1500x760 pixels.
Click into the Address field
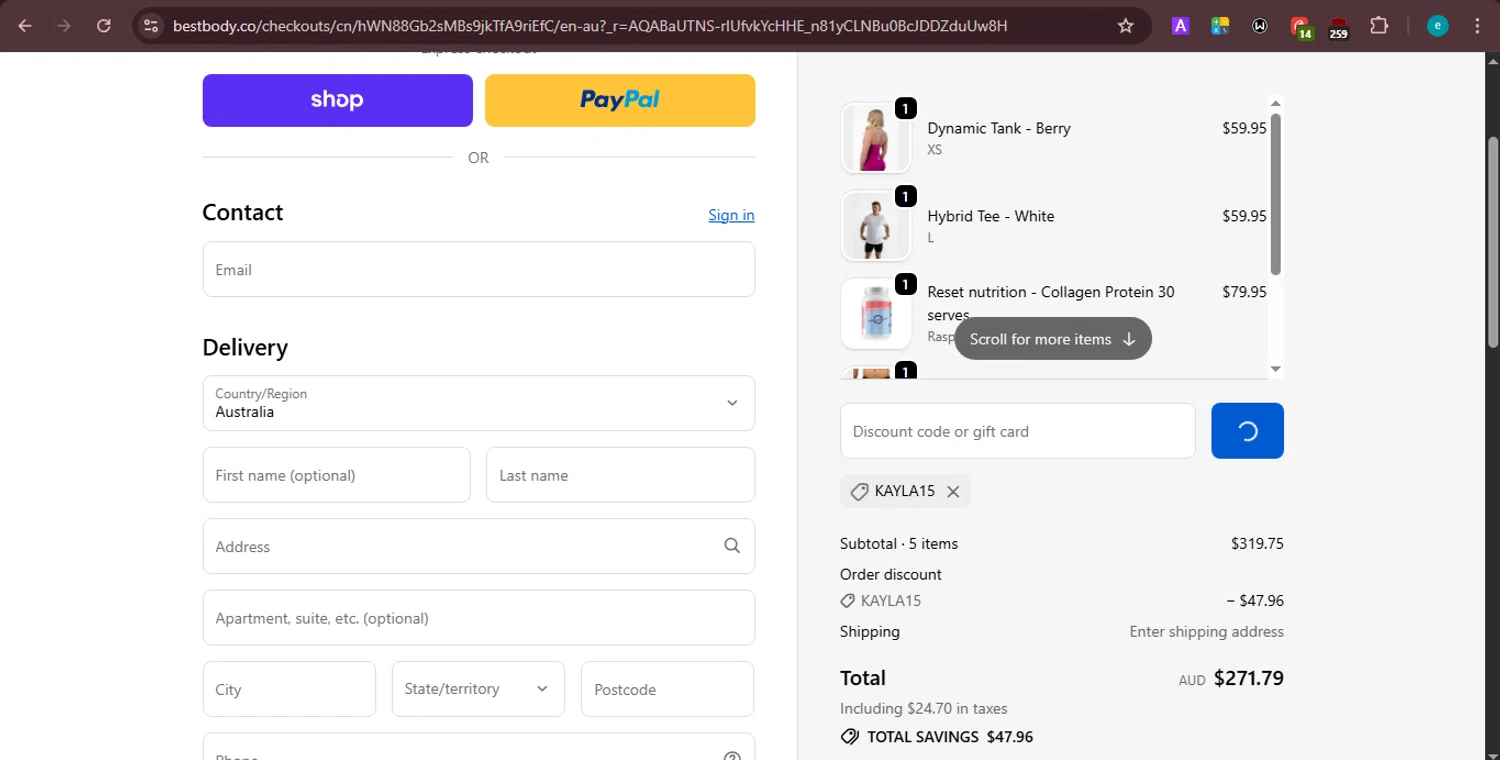click(479, 546)
